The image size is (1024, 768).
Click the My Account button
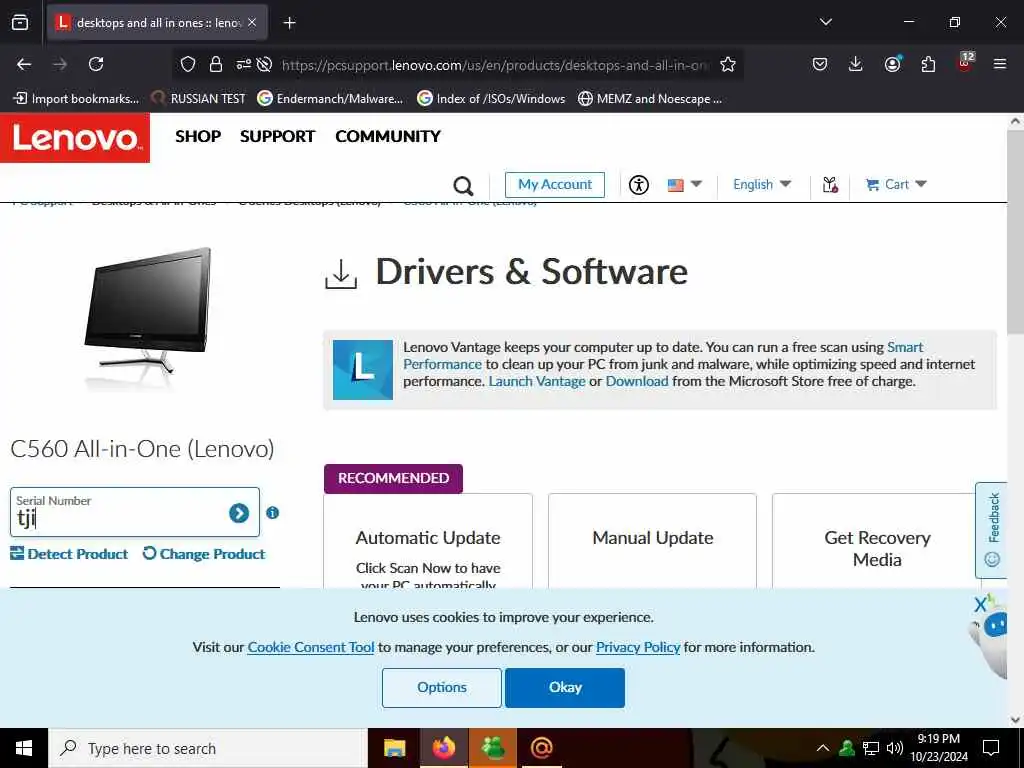(554, 185)
